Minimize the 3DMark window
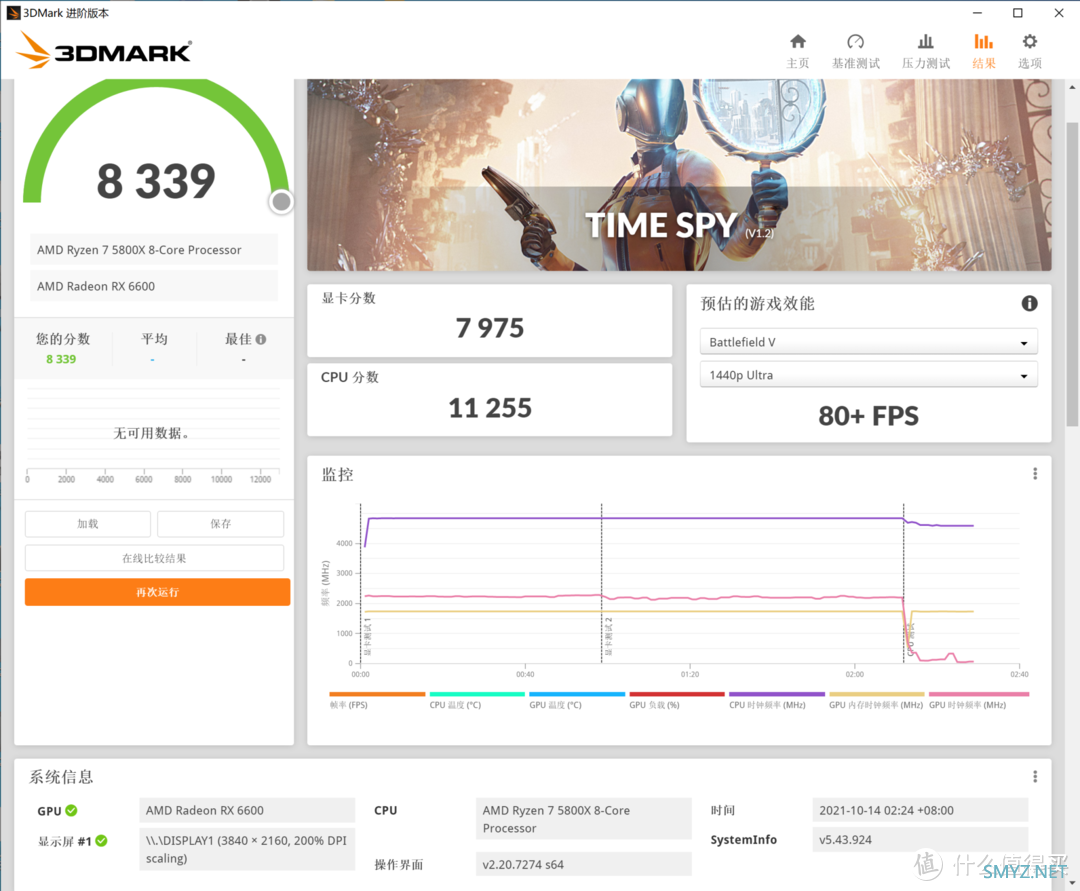 pos(977,13)
